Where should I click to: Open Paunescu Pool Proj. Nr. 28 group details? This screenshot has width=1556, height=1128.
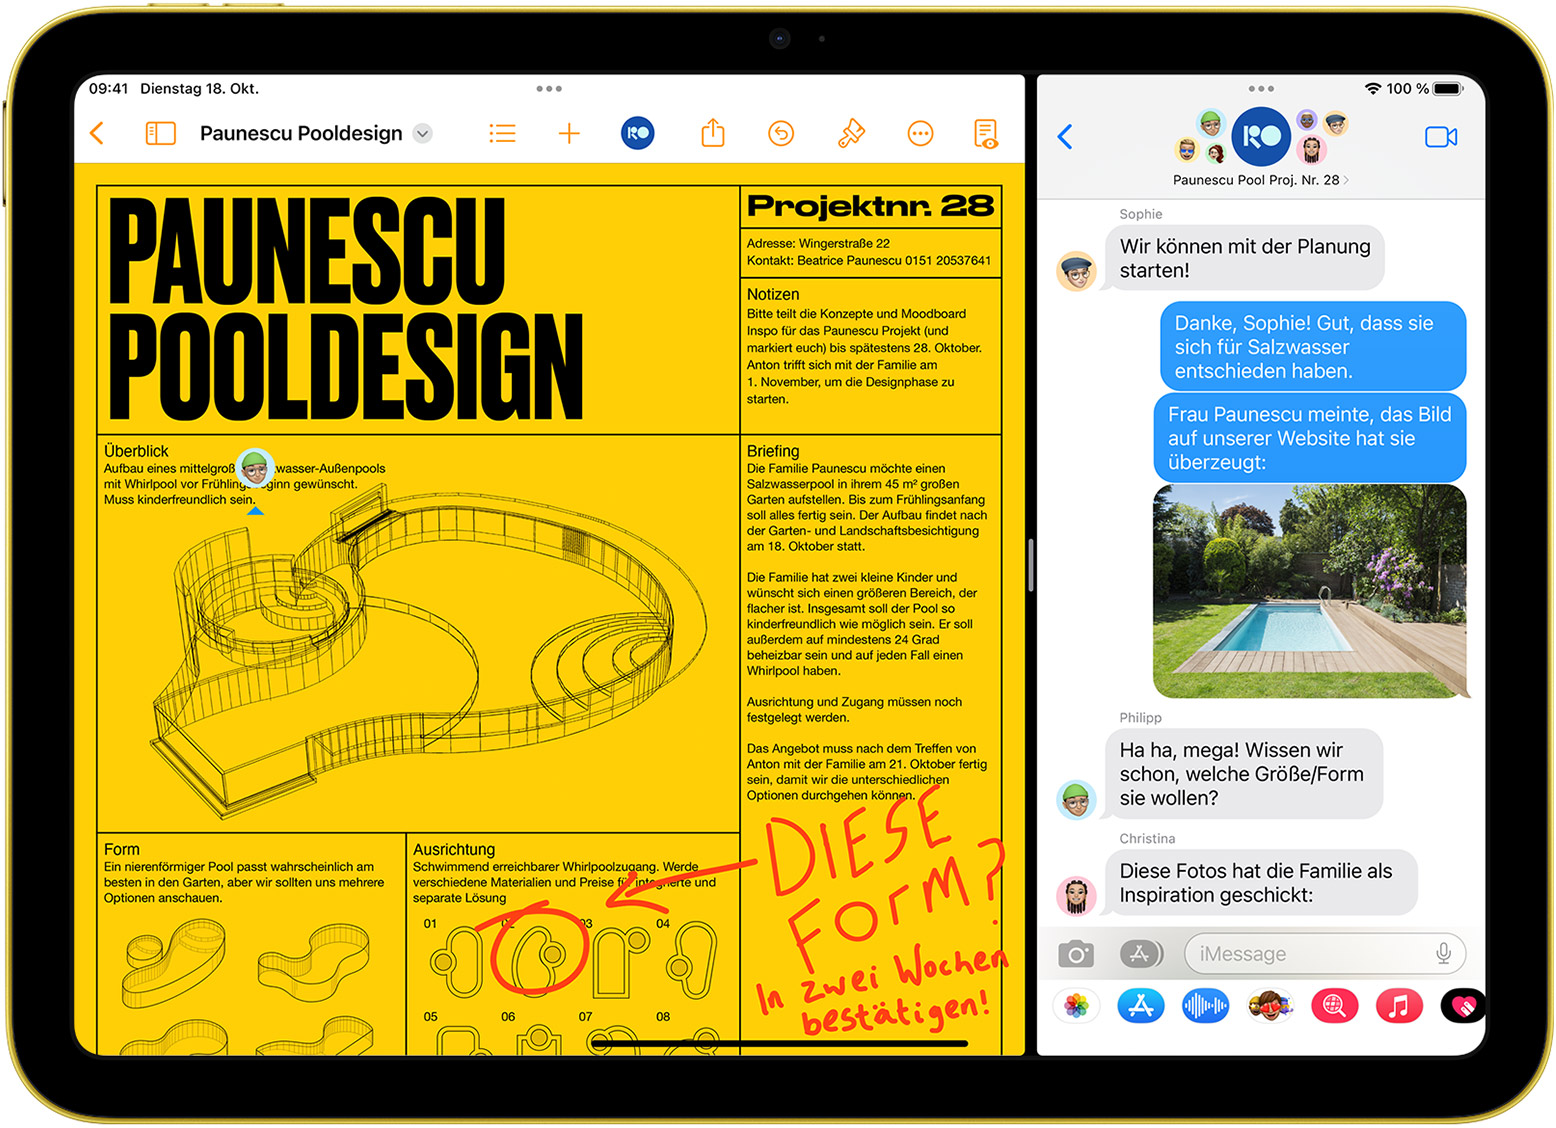[1260, 180]
